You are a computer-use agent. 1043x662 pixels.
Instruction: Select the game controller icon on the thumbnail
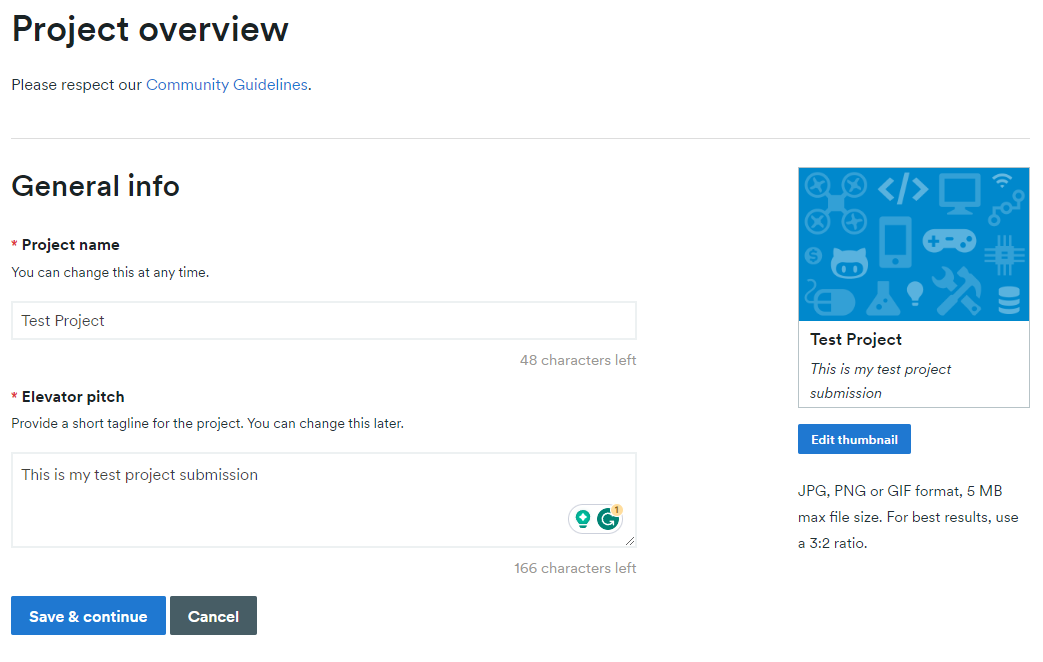click(x=949, y=240)
